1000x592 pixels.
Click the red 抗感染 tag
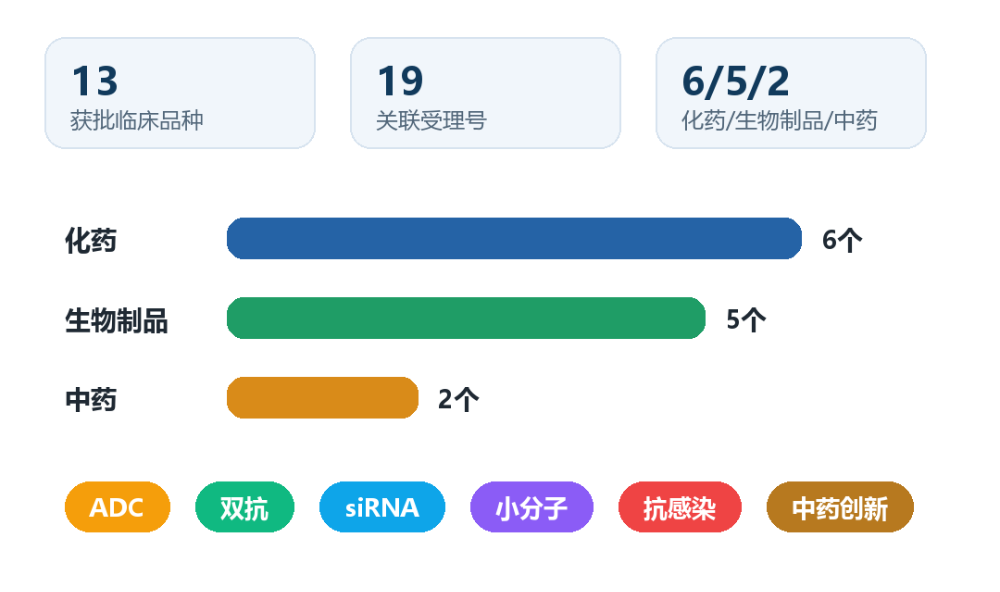click(x=679, y=507)
